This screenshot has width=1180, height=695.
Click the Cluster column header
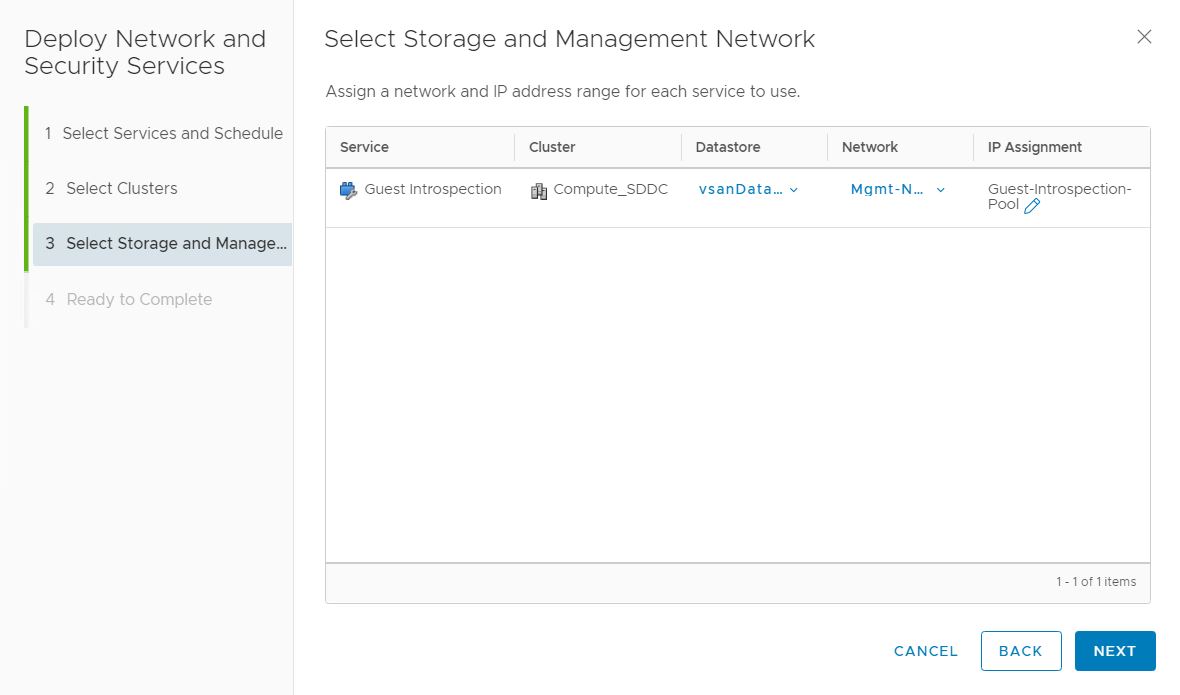552,147
